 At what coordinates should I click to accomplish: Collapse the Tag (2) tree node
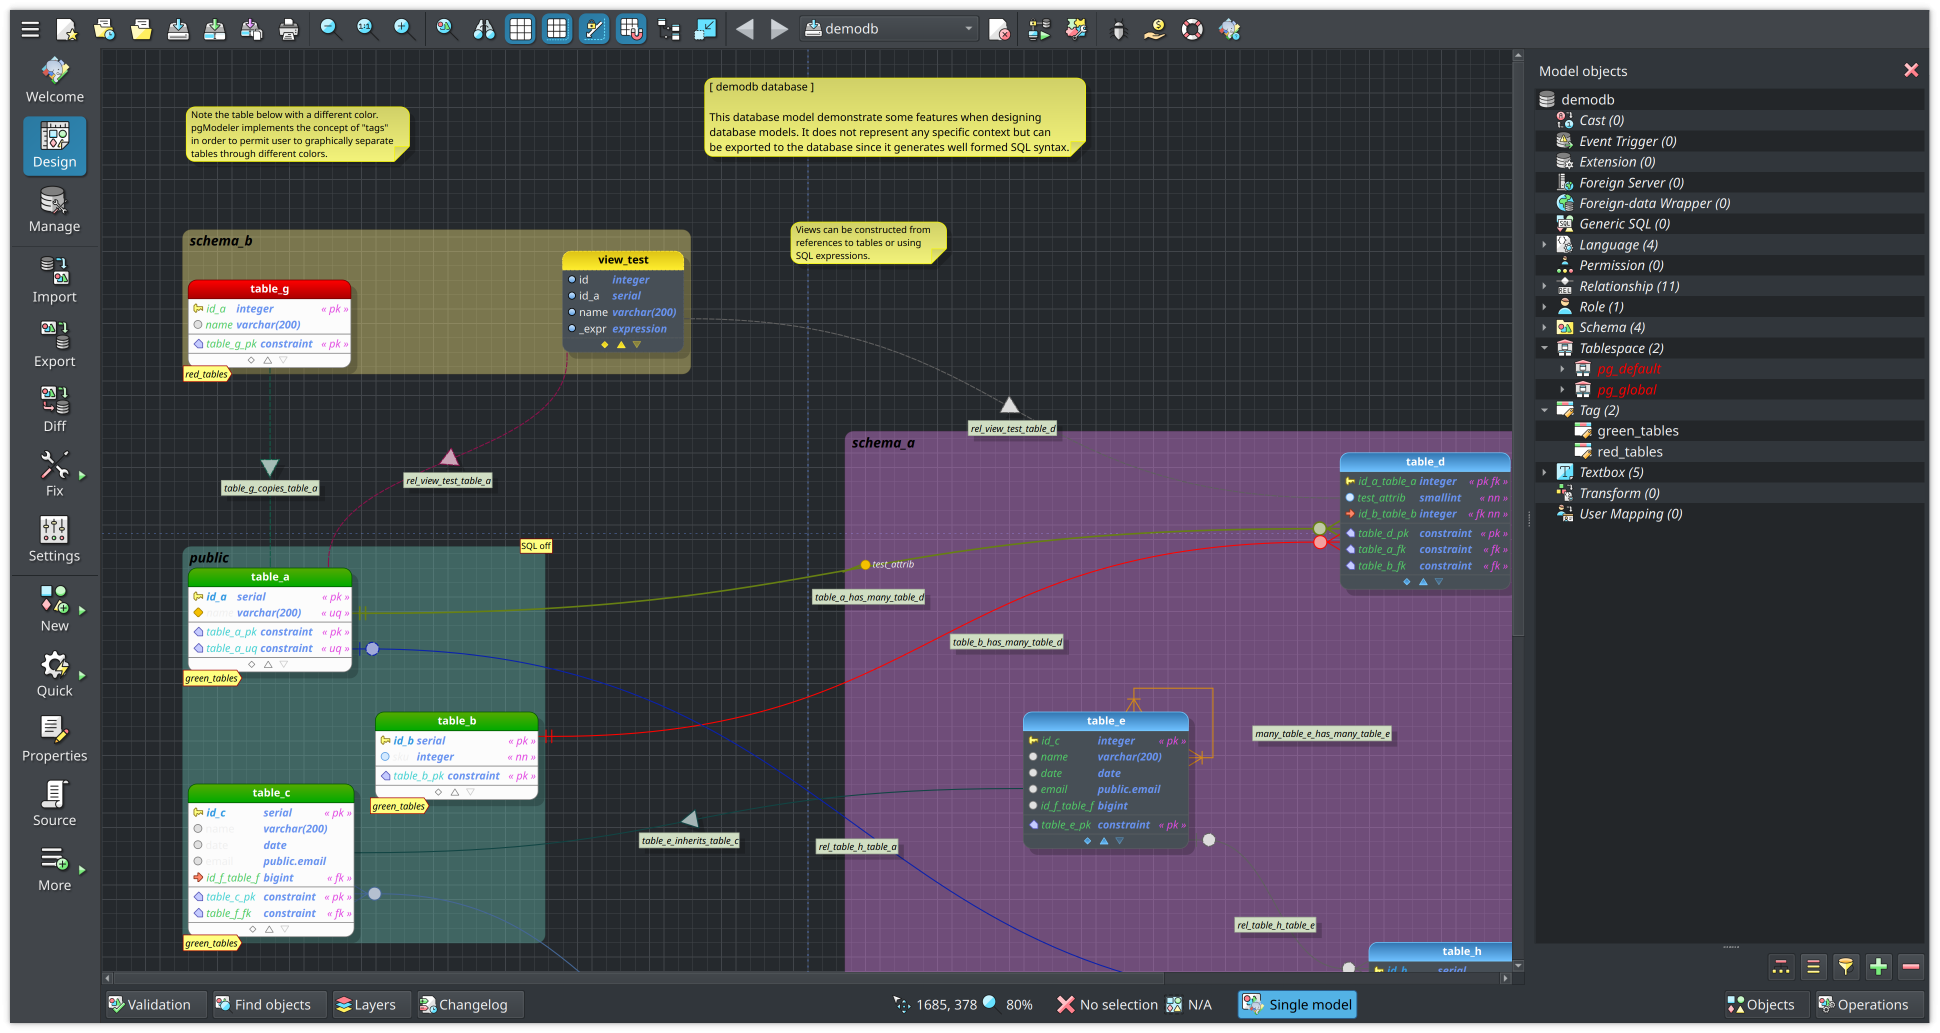pos(1544,410)
